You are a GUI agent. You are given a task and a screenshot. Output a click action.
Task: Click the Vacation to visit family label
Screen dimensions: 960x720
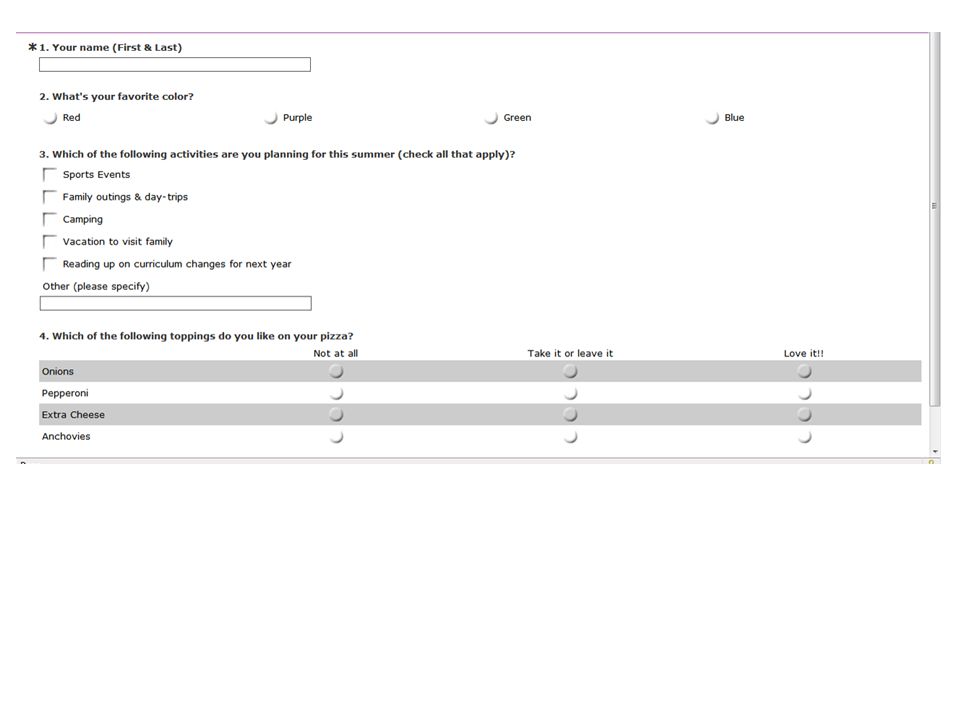[118, 241]
